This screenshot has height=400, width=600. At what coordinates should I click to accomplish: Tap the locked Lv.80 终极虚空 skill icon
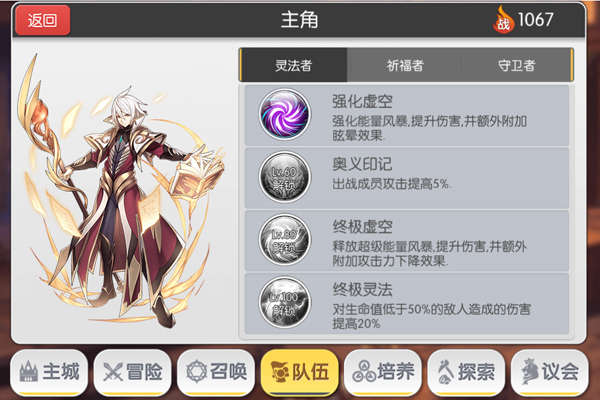click(x=284, y=240)
